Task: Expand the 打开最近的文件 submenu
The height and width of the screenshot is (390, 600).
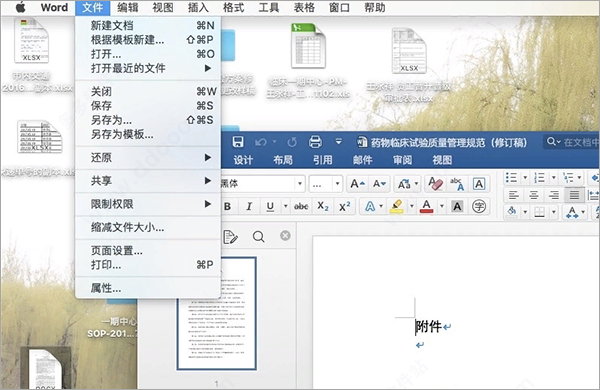Action: click(148, 68)
